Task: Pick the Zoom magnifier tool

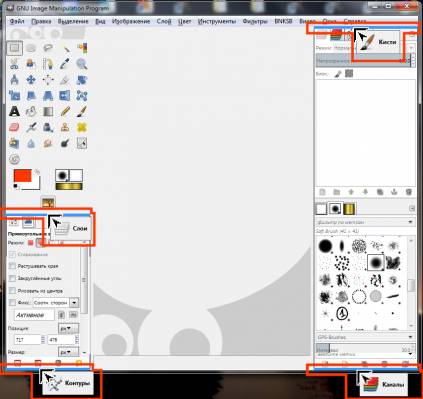Action: pos(82,64)
